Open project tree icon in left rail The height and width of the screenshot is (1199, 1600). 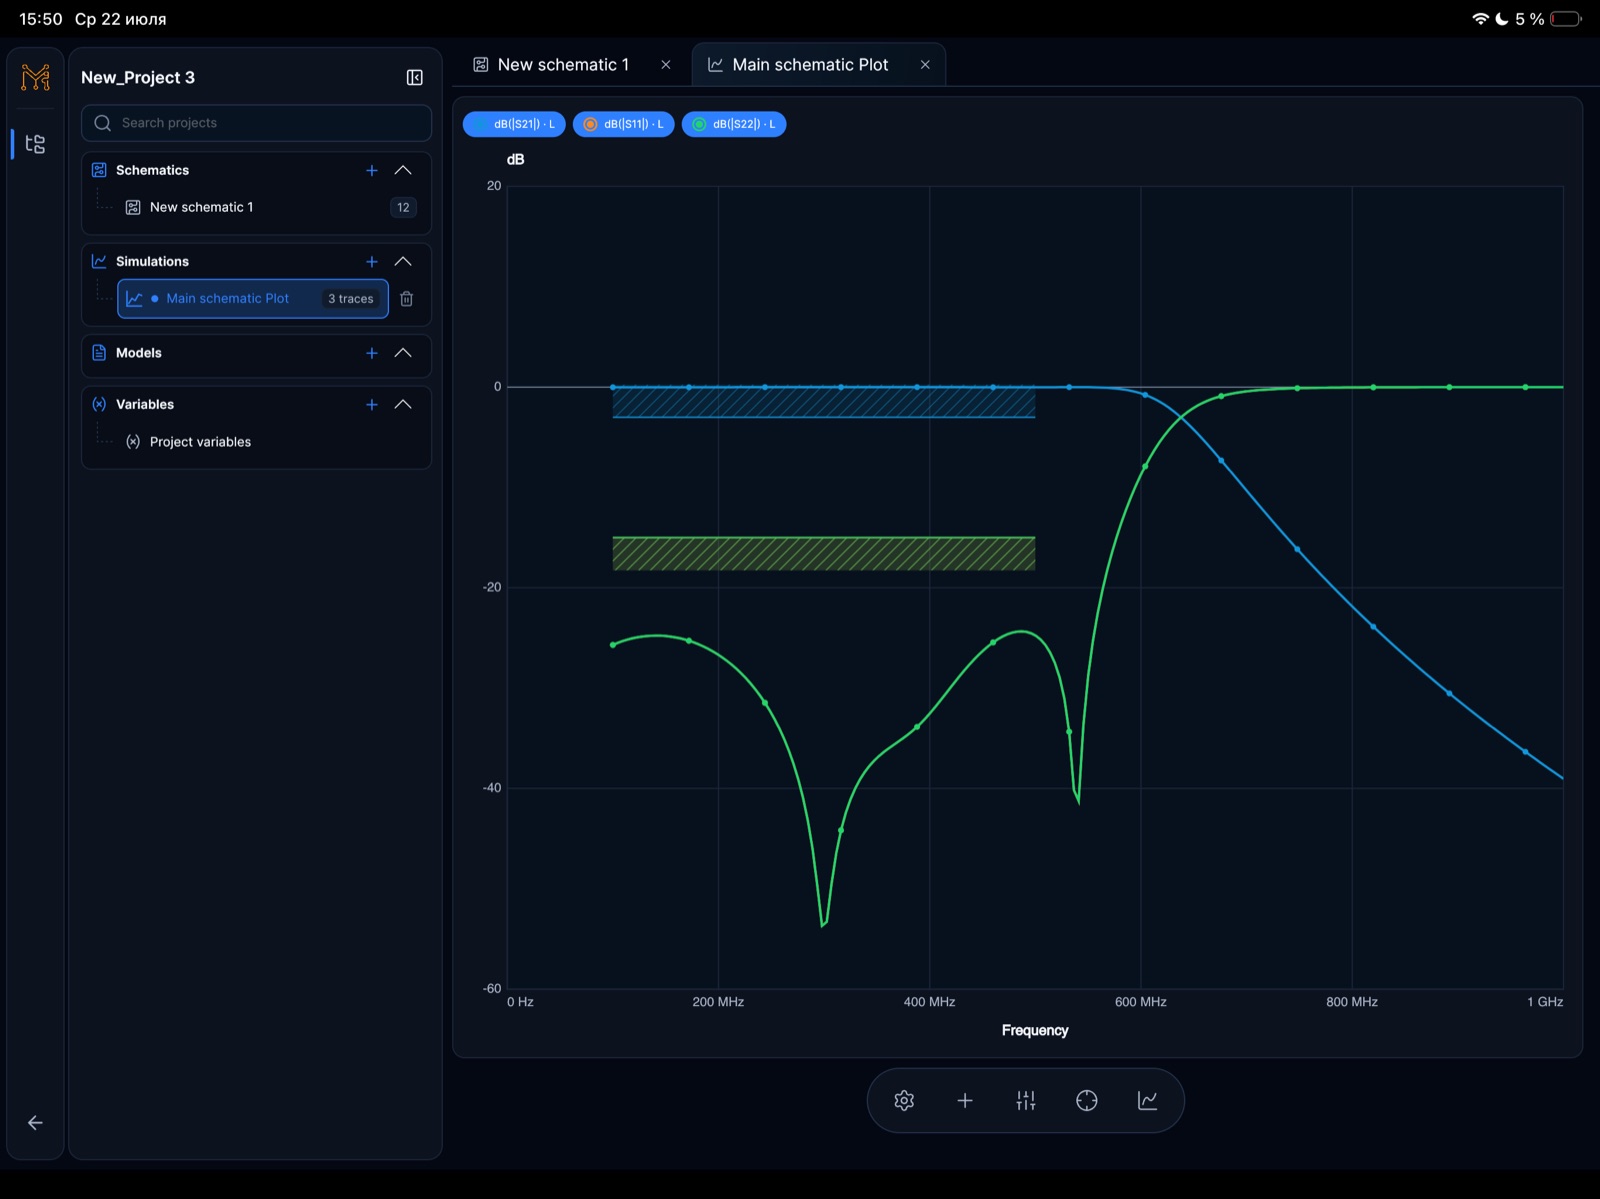click(35, 144)
